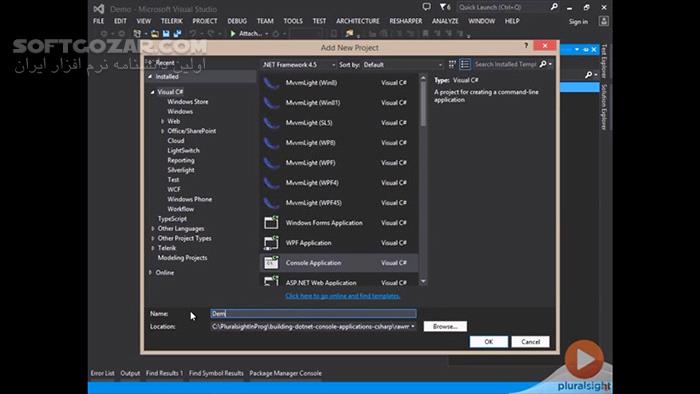Open the feedback speech bubble icon
Viewport: 700px width, 394px height.
click(427, 7)
